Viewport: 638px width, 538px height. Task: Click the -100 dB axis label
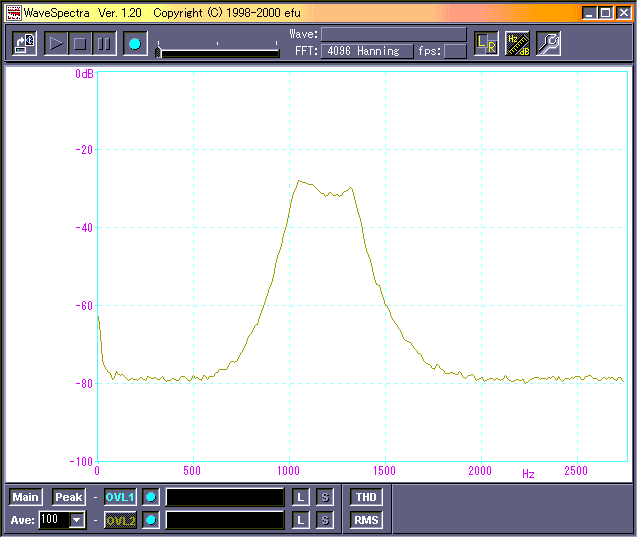[x=81, y=461]
